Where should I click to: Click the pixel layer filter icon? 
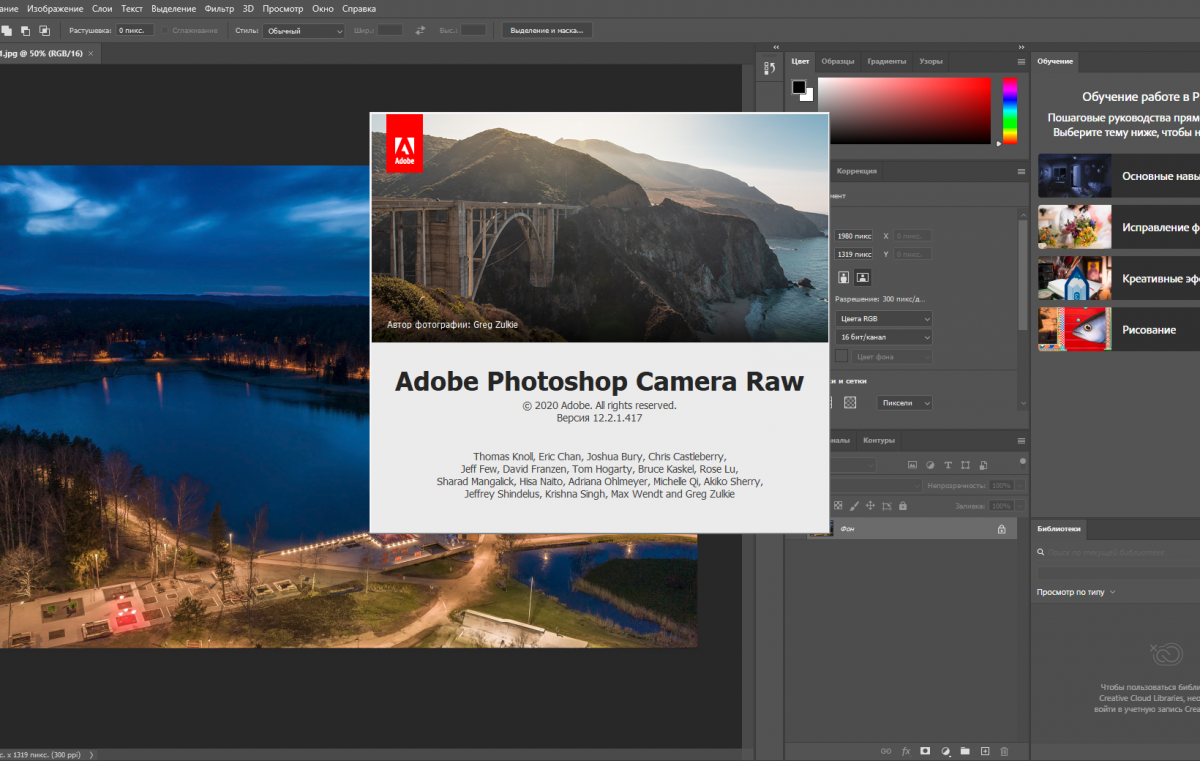(x=912, y=465)
